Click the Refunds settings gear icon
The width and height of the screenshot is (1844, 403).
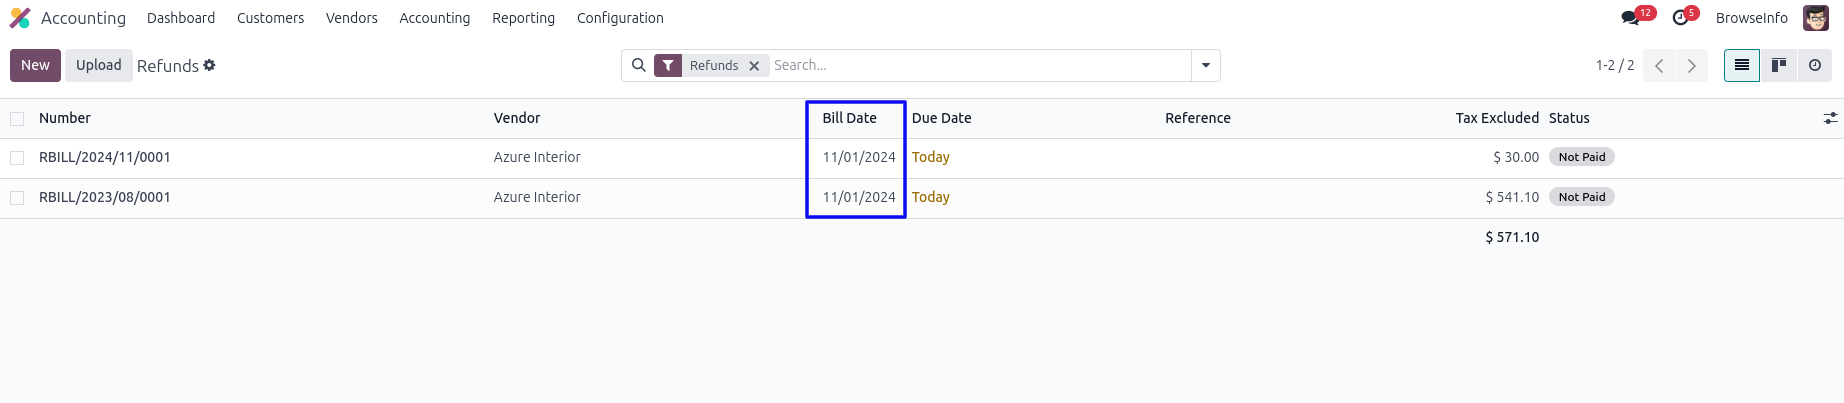click(209, 65)
